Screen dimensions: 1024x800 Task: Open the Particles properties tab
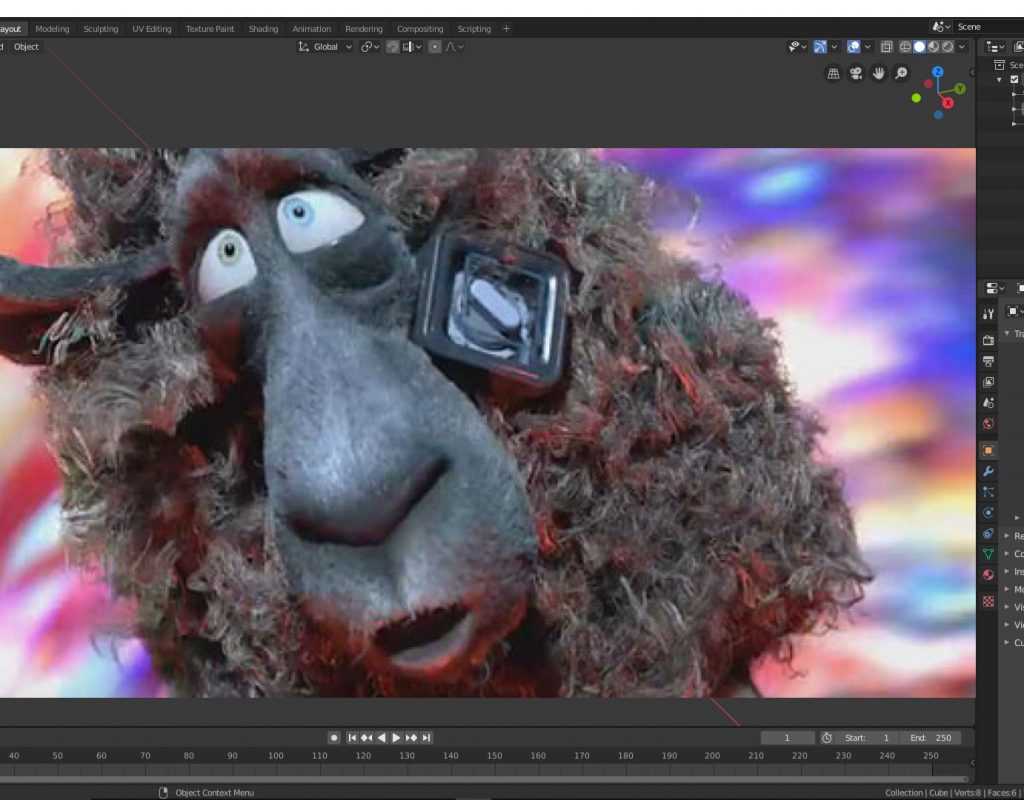(x=988, y=492)
